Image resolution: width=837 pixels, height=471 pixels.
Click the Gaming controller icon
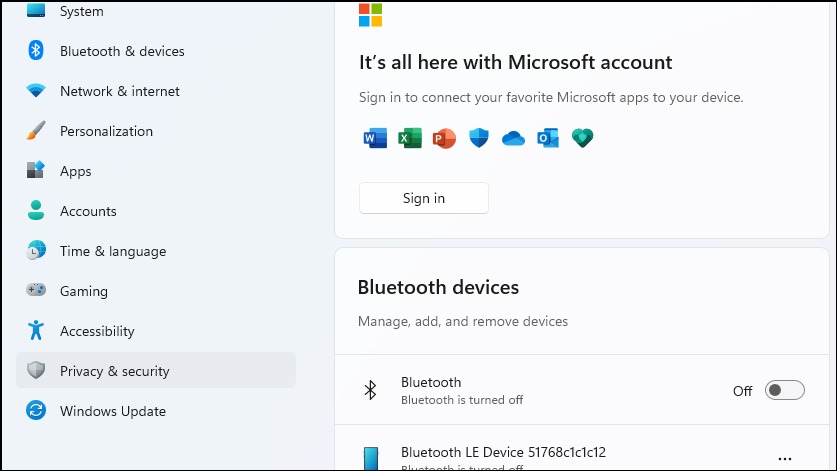[36, 290]
